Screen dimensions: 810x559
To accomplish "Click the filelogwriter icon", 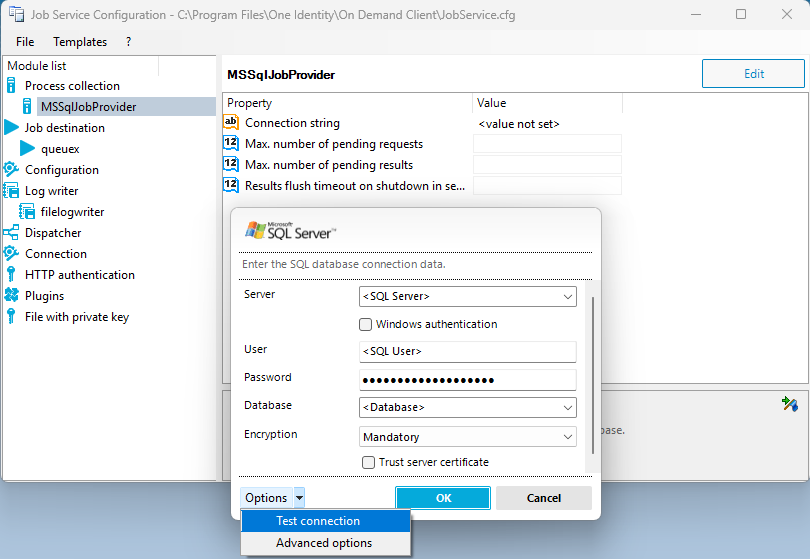I will tap(27, 212).
